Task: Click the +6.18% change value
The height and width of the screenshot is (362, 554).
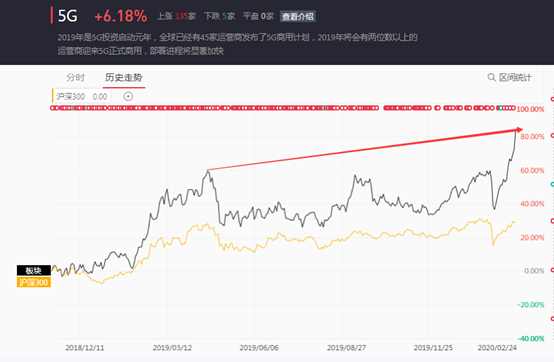Action: pos(120,16)
